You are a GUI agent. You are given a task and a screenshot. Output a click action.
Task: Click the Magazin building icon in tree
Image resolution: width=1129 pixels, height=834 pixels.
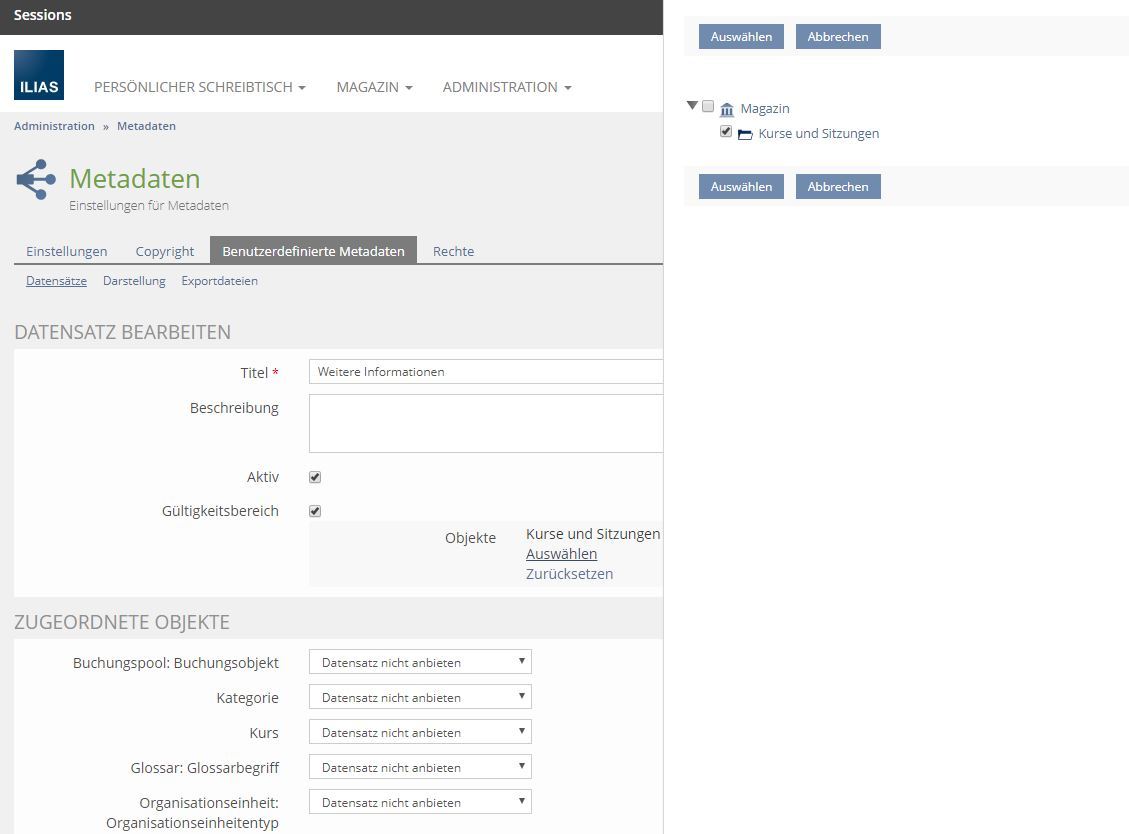point(727,109)
